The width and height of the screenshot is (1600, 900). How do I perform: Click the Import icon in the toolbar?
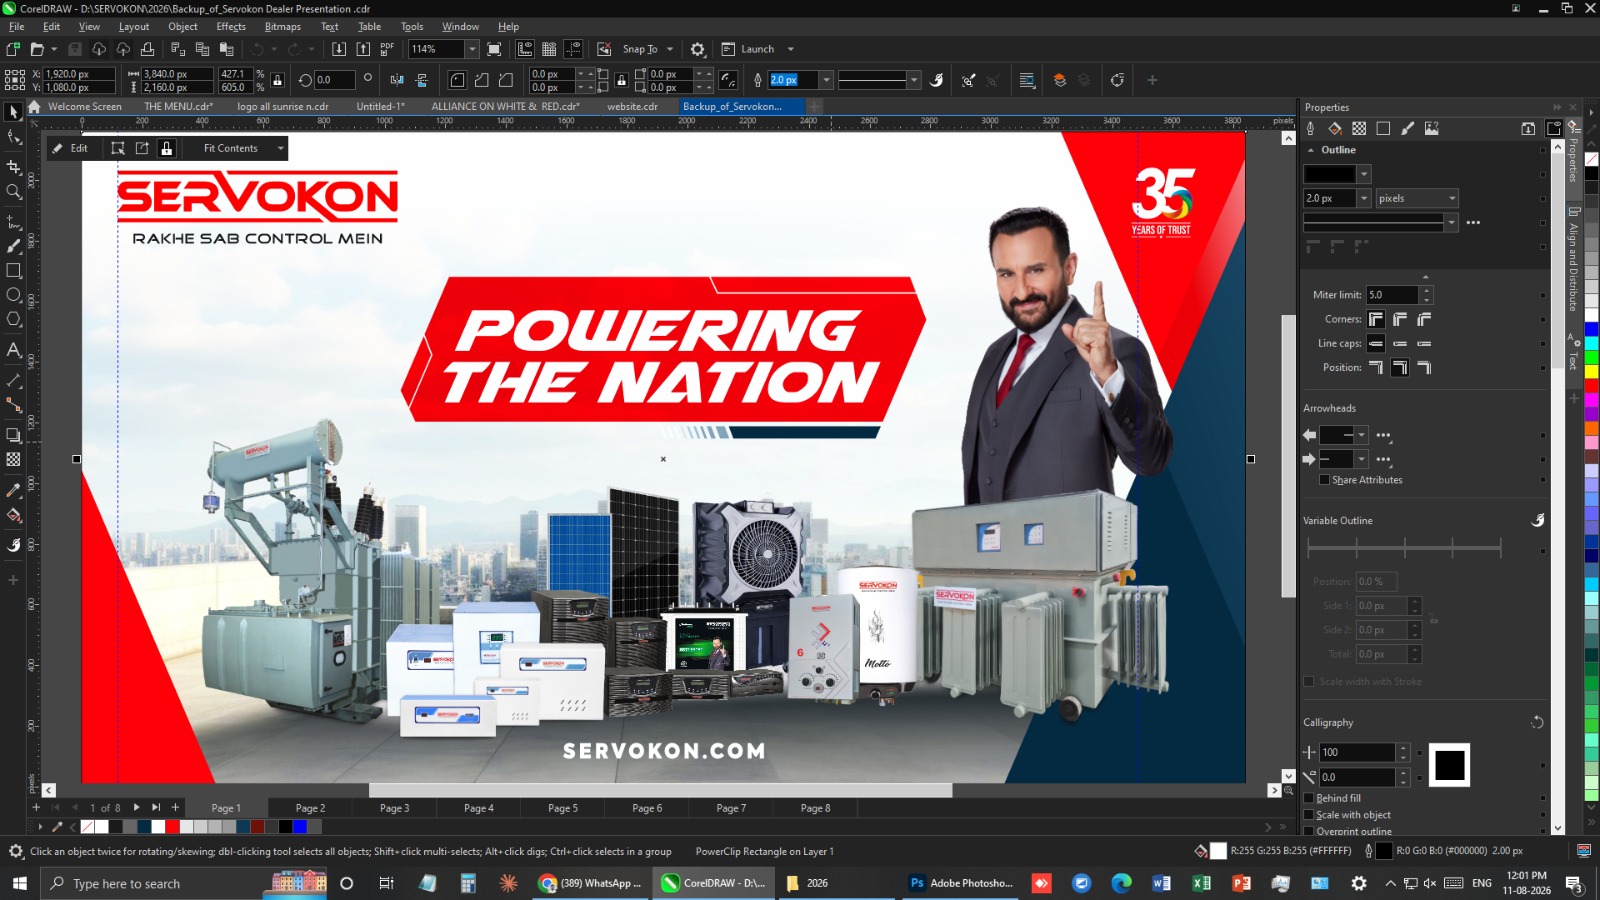tap(339, 49)
